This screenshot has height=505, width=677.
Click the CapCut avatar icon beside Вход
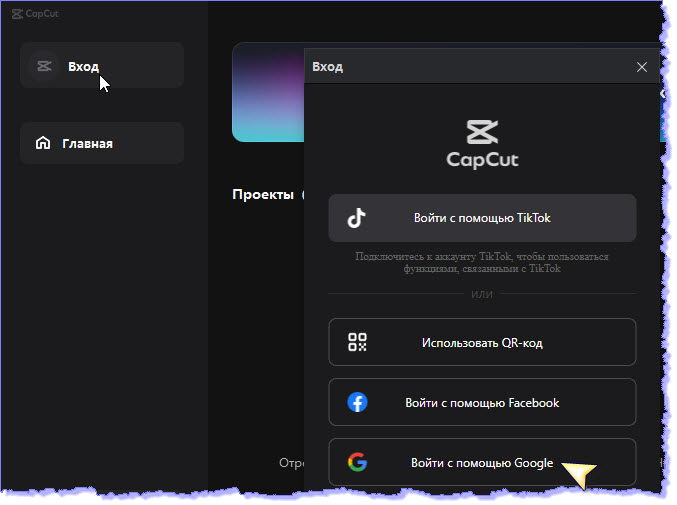44,66
